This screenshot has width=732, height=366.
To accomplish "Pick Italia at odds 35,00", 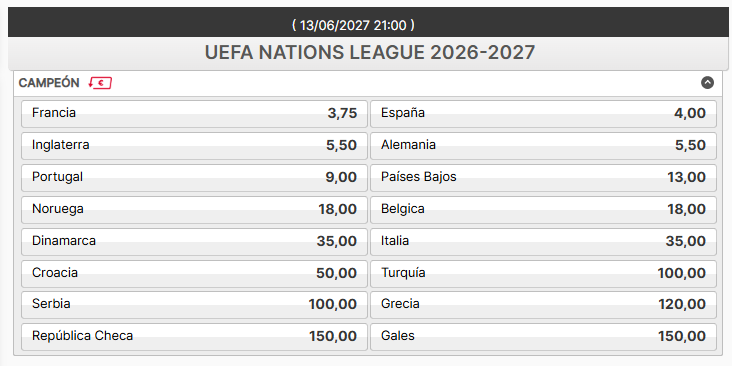I will [543, 241].
